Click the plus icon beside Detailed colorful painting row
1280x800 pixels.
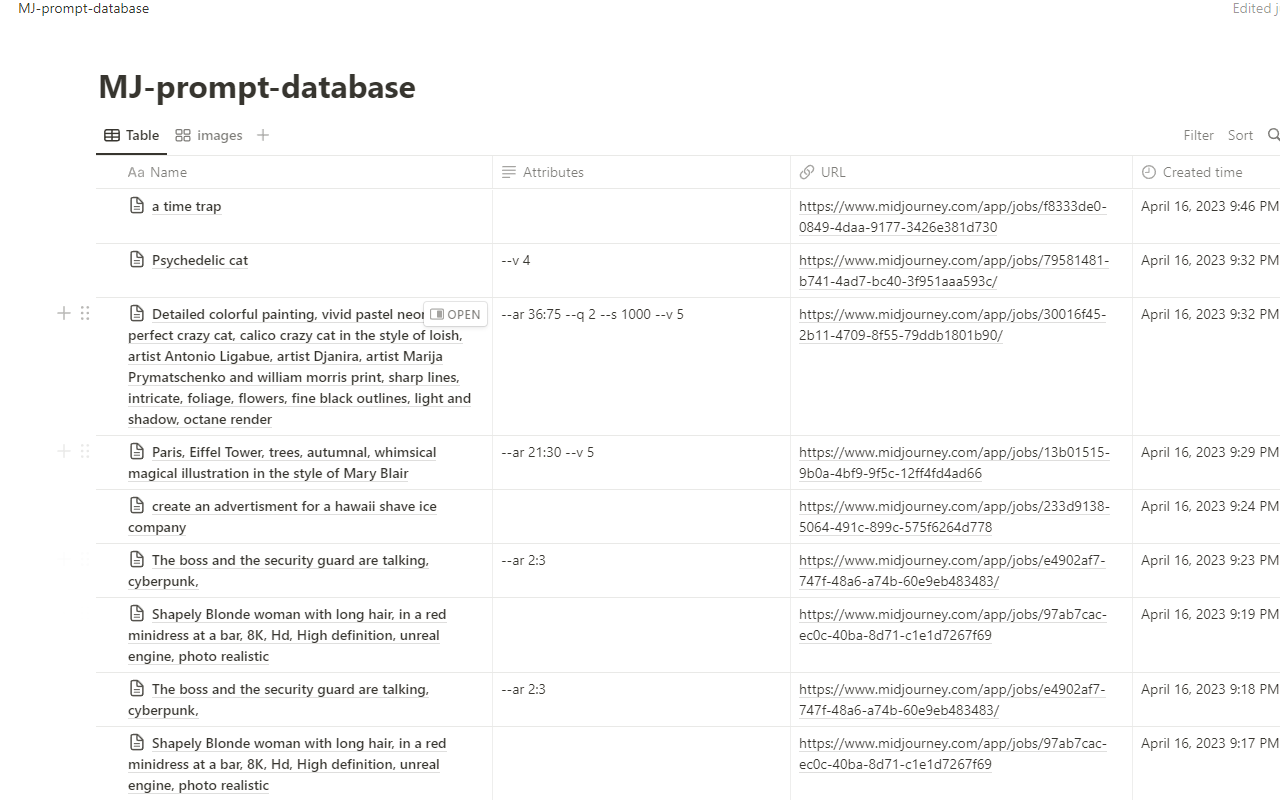point(64,313)
